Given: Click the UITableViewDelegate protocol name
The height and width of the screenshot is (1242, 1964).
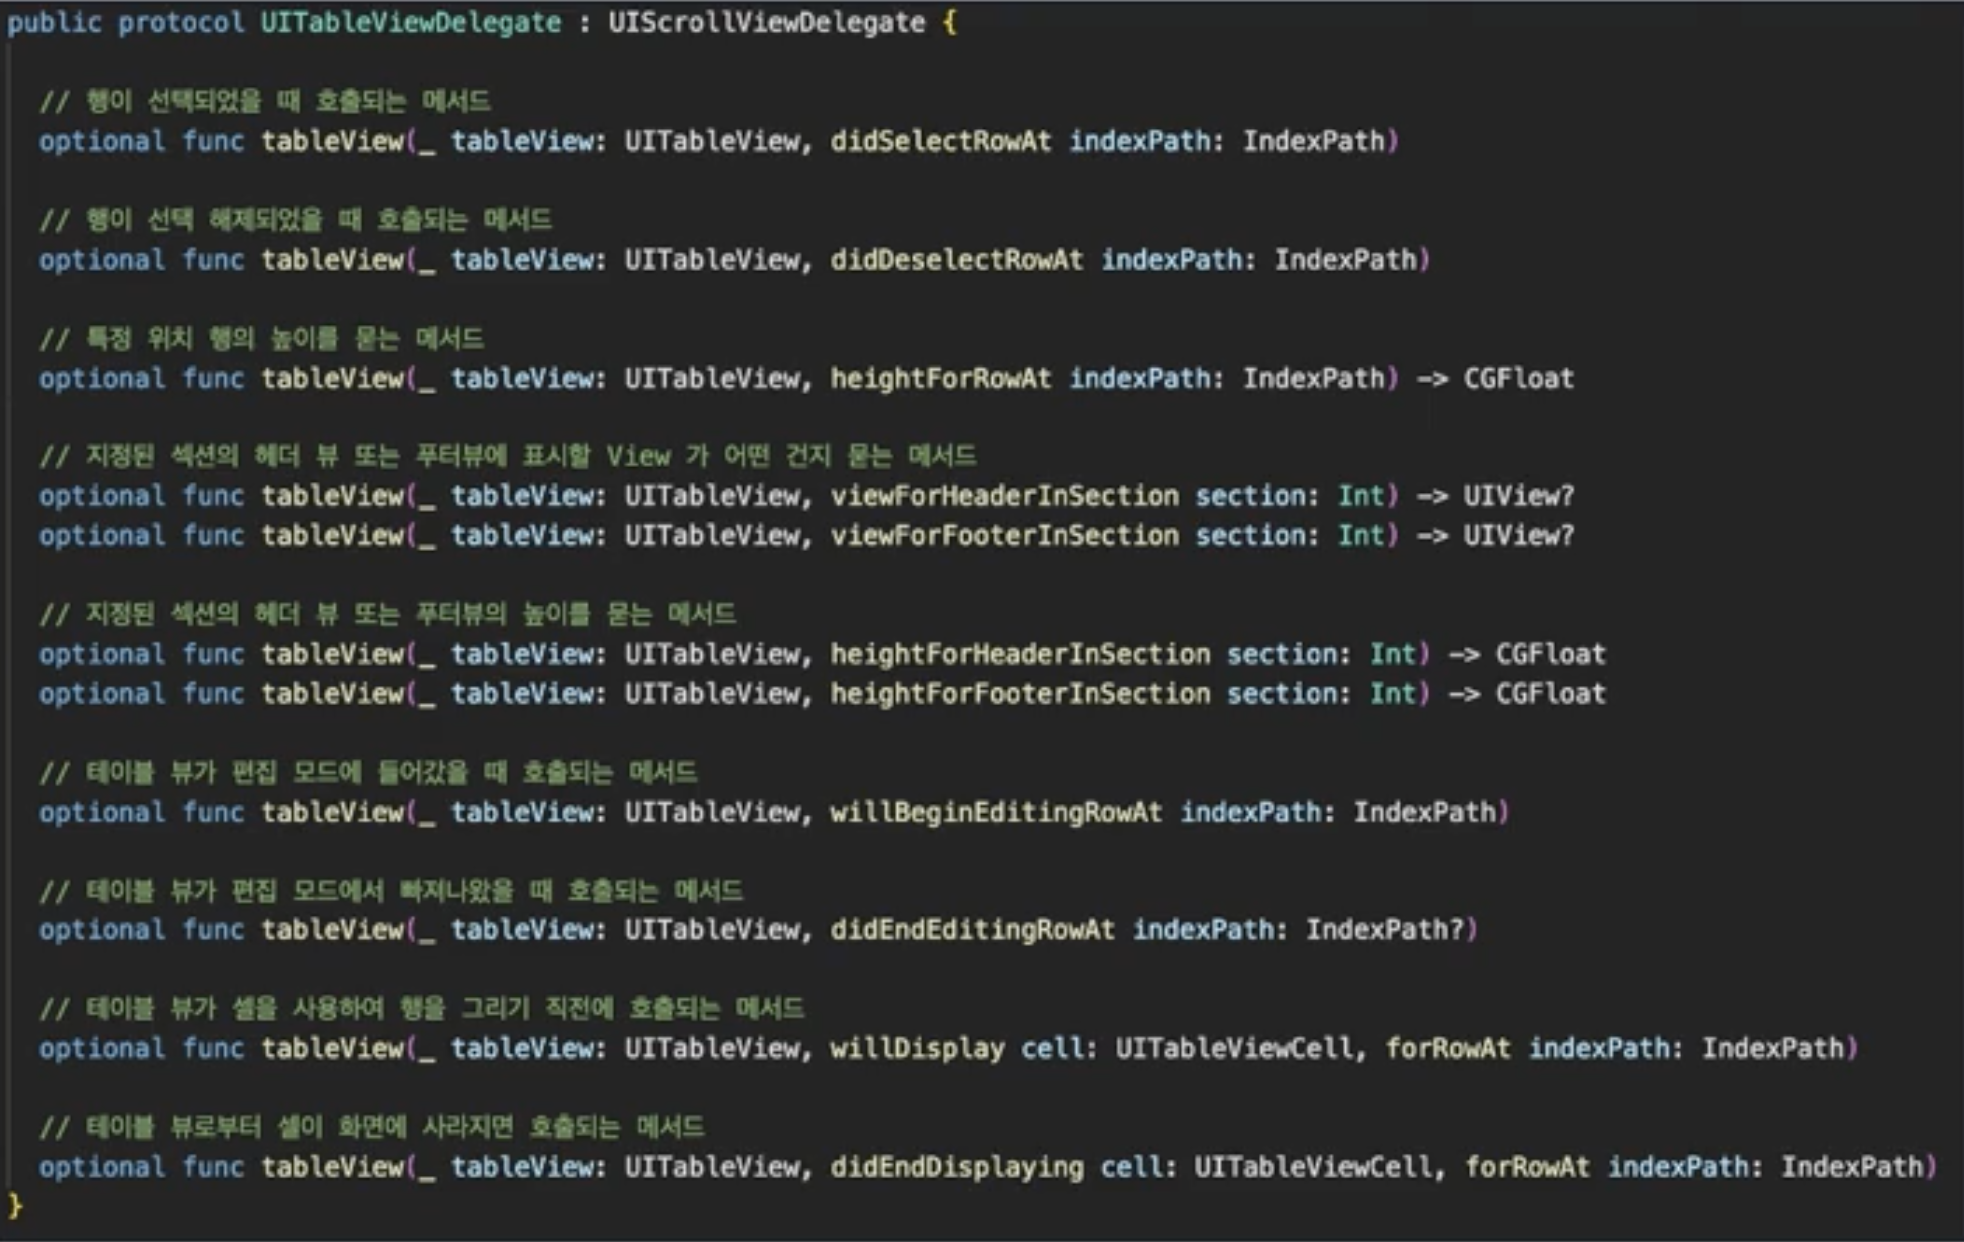Looking at the screenshot, I should tap(410, 23).
